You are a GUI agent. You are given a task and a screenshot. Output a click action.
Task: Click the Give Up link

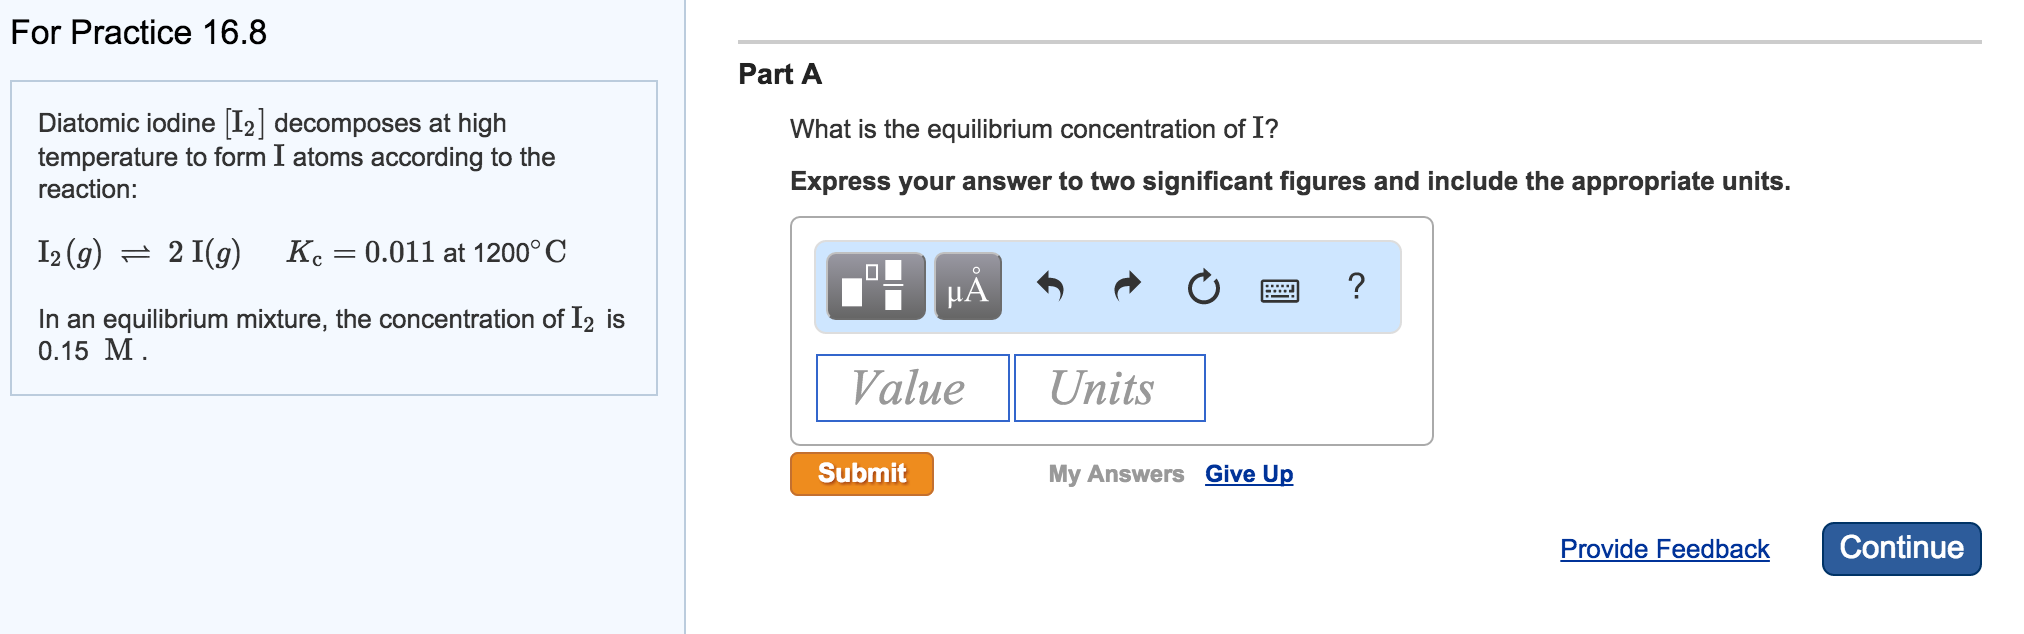(x=1248, y=474)
